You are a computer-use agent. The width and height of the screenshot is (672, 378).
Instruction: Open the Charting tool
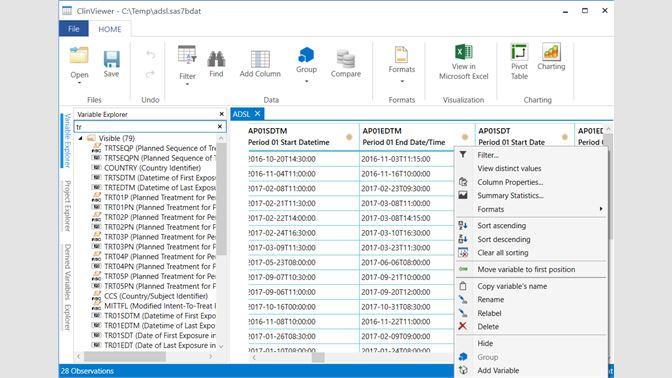[x=551, y=51]
